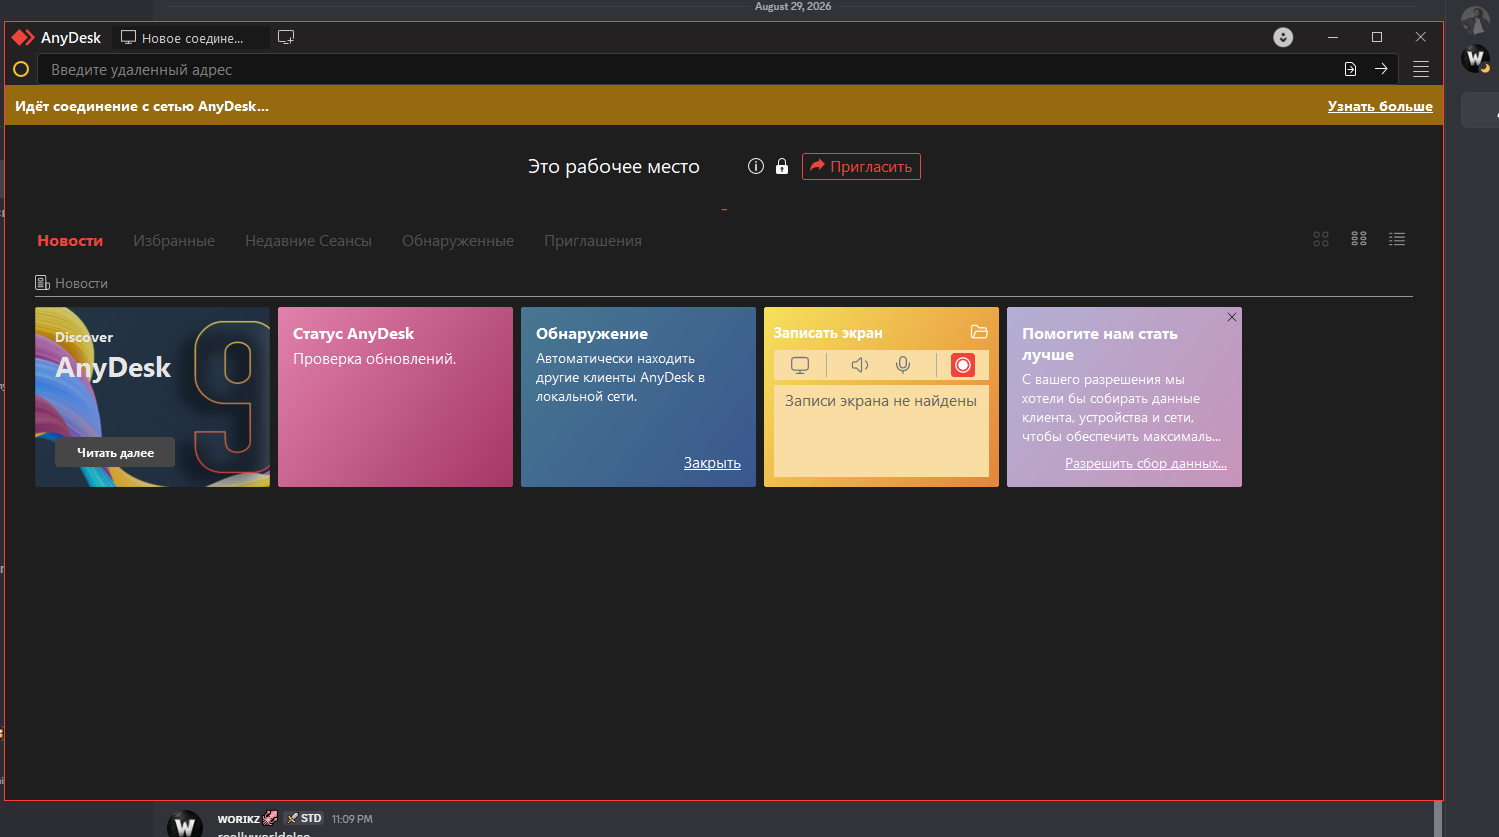
Task: Switch to list view layout
Action: click(x=1397, y=239)
